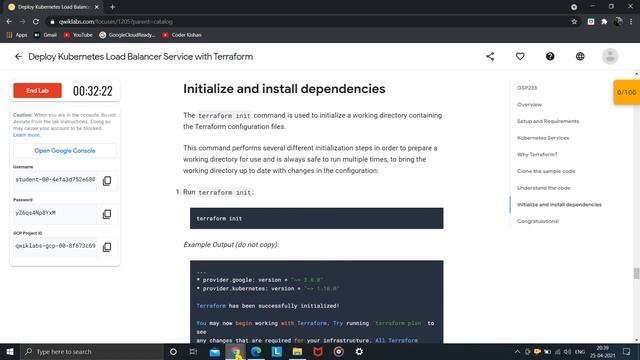Click the ENG language indicator
Image resolution: width=640 pixels, height=360 pixels.
click(x=580, y=351)
